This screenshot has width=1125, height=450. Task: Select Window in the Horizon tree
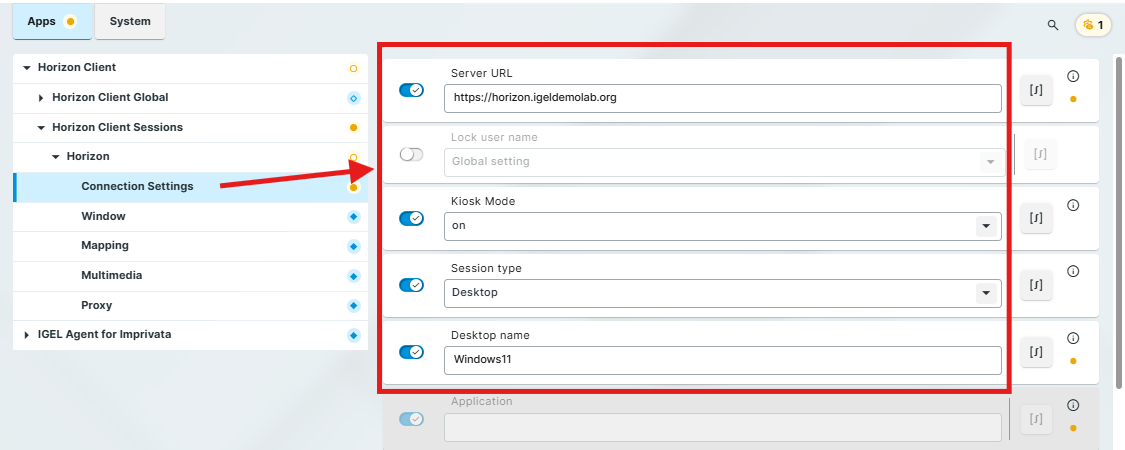(x=103, y=216)
